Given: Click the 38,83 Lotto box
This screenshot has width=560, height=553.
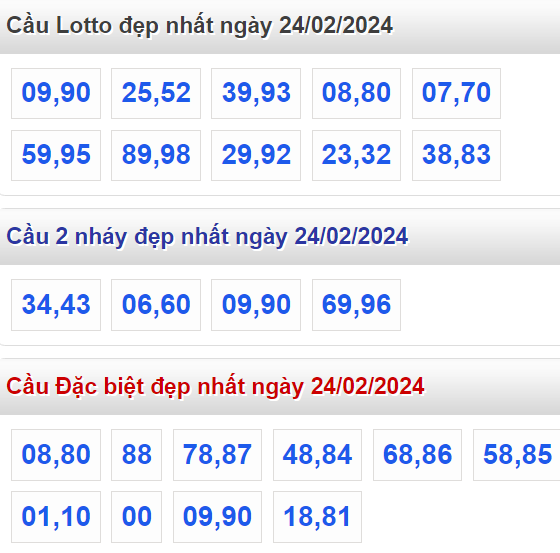Looking at the screenshot, I should point(456,155).
